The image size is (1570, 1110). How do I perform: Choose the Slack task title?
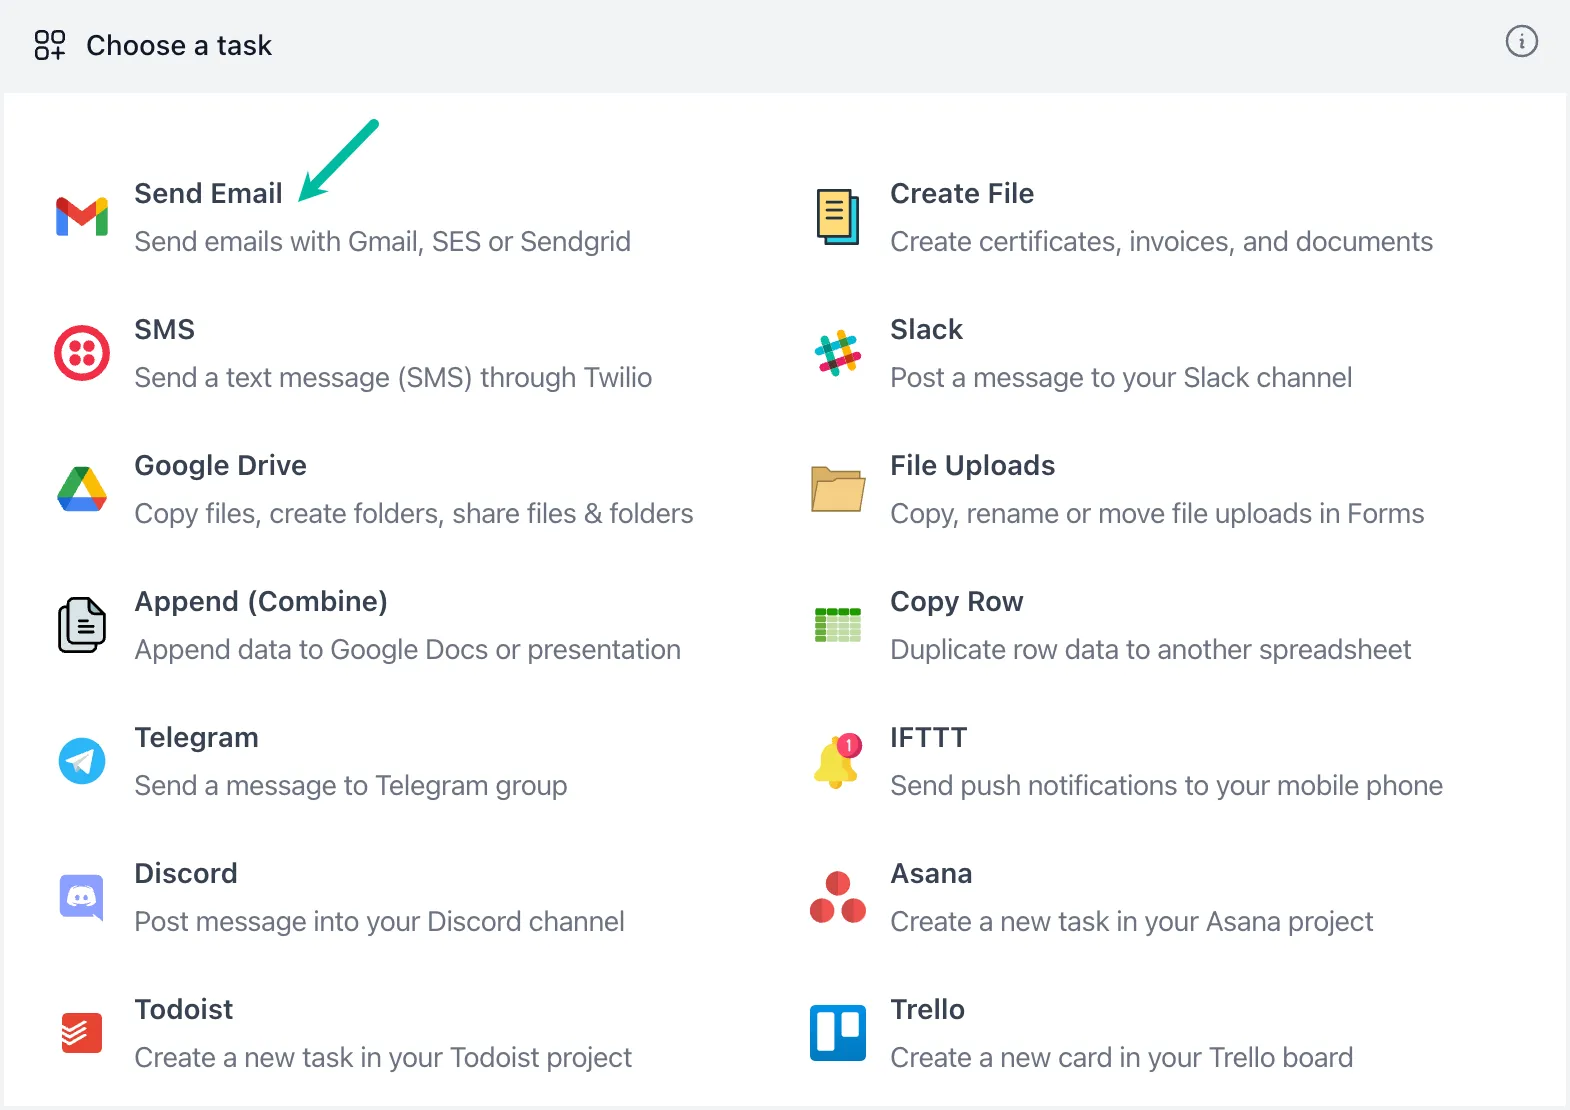coord(927,329)
